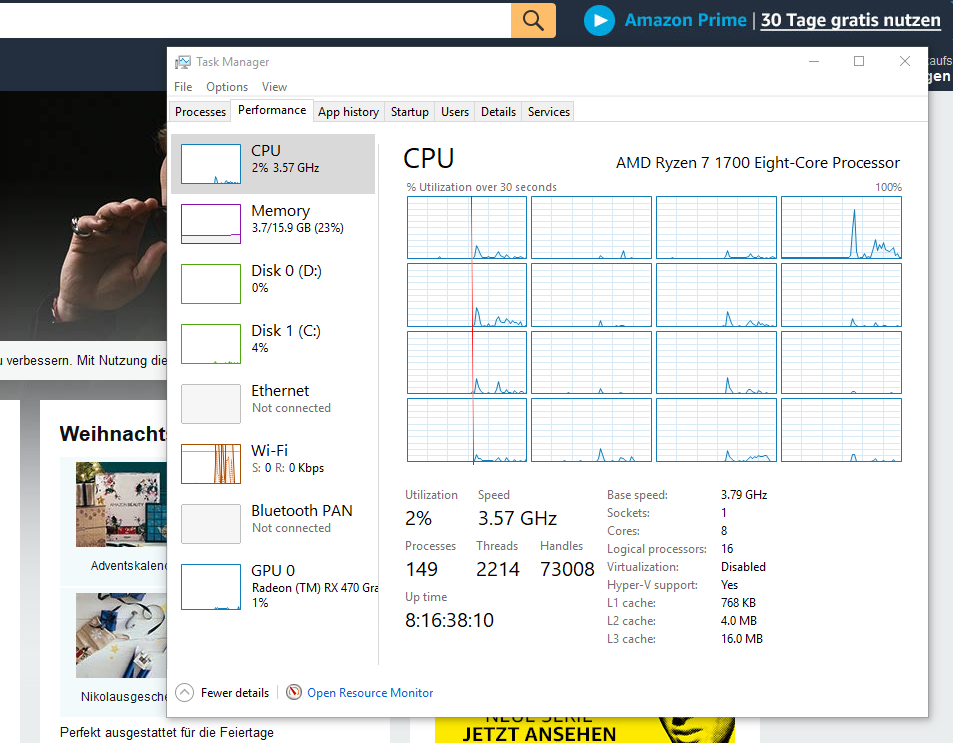Image resolution: width=953 pixels, height=743 pixels.
Task: Select the Bluetooth PAN mini graph
Action: [x=211, y=524]
